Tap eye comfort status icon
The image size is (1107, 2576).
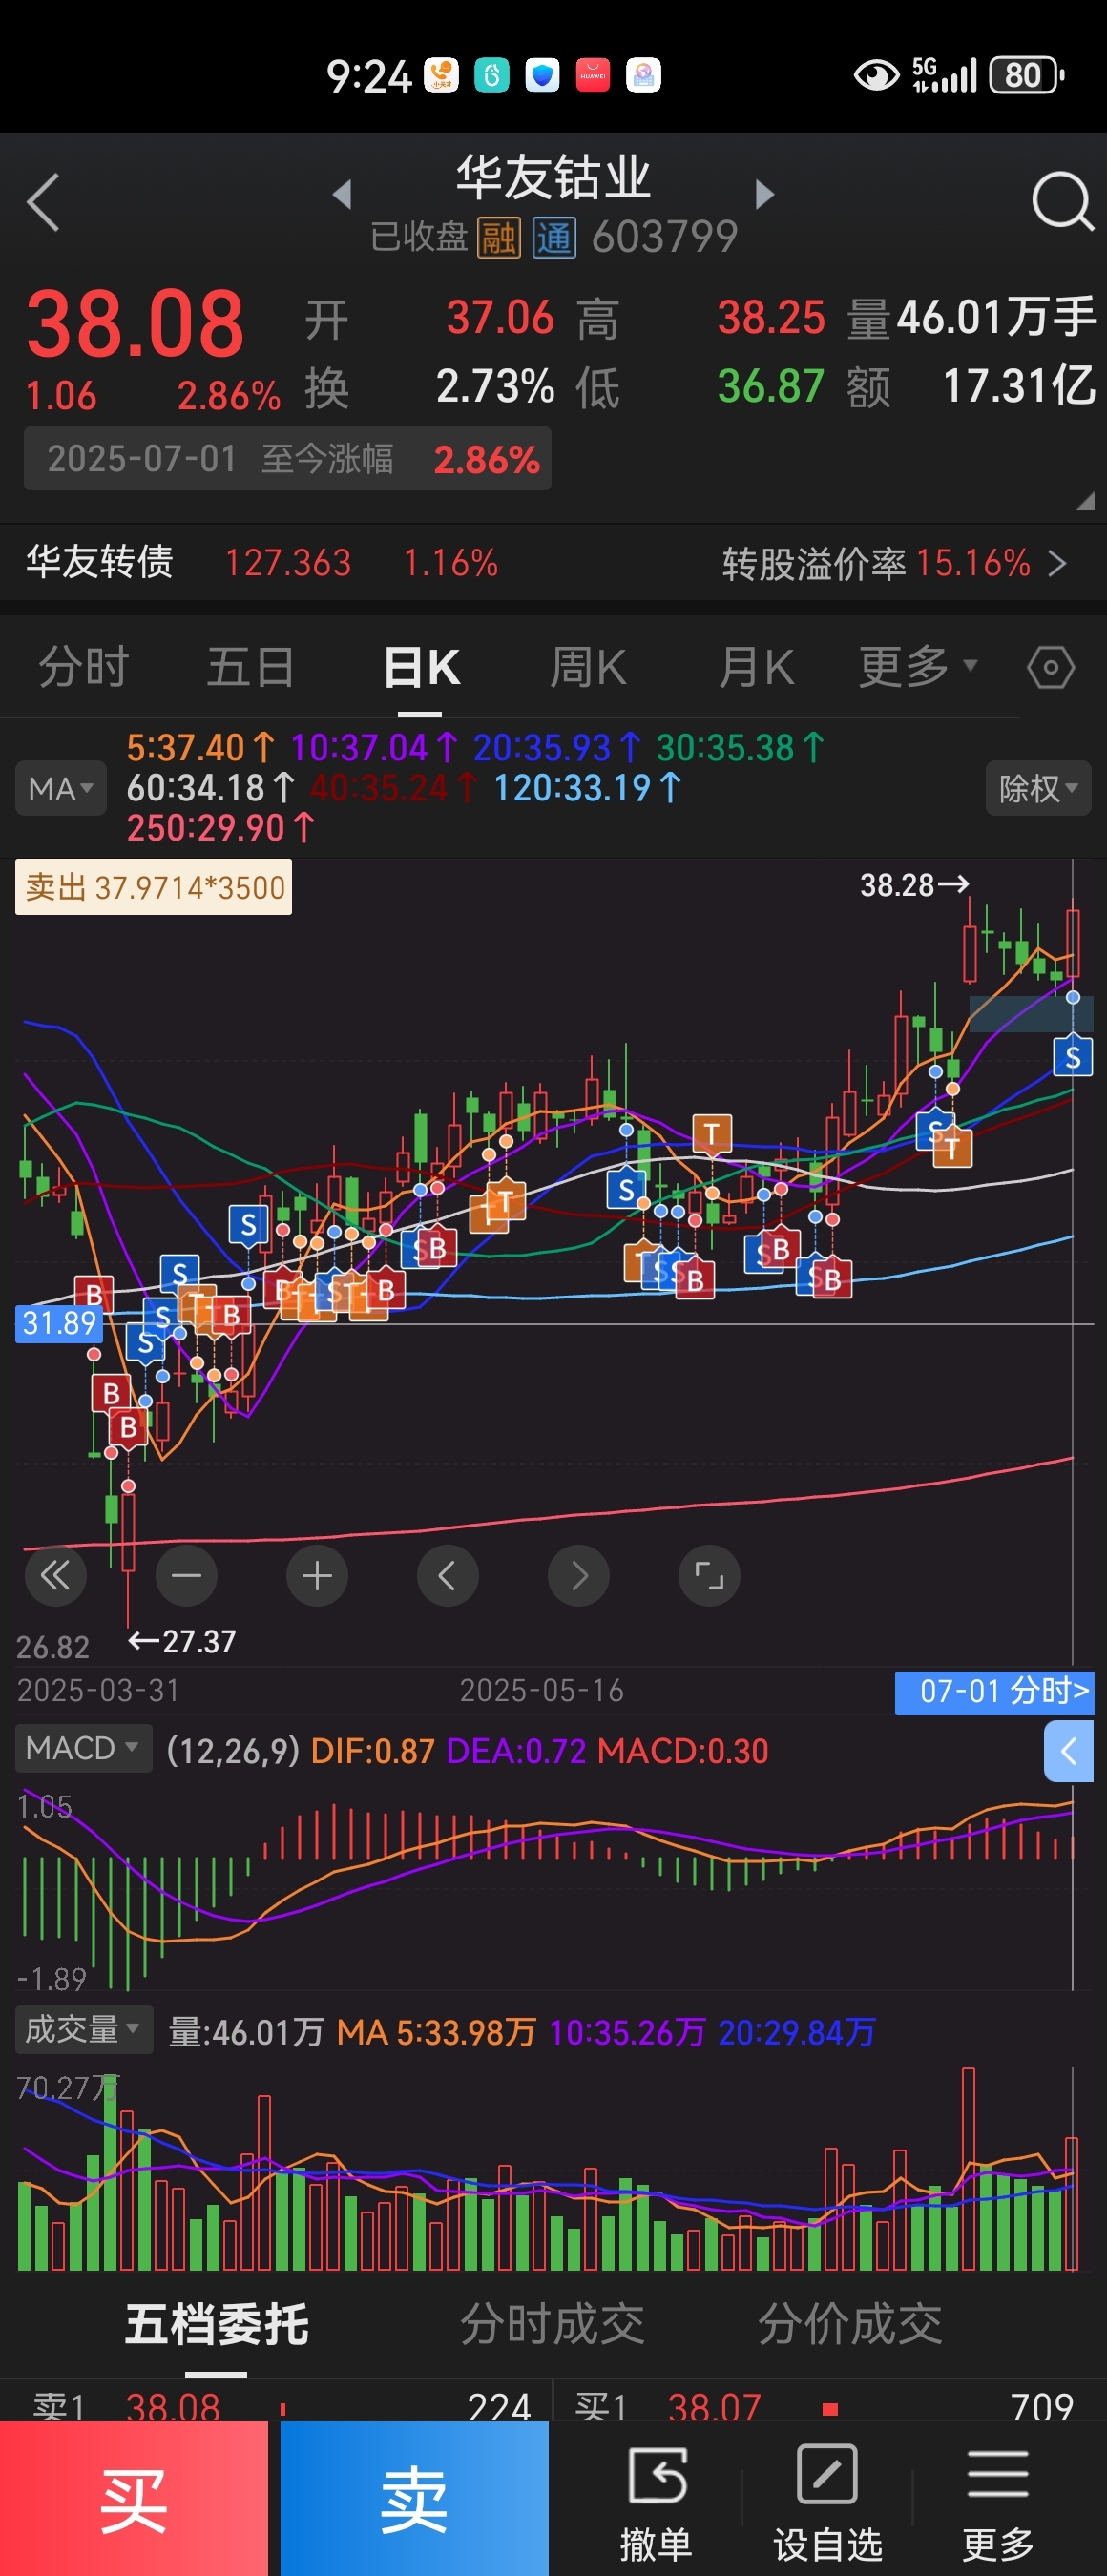(876, 75)
